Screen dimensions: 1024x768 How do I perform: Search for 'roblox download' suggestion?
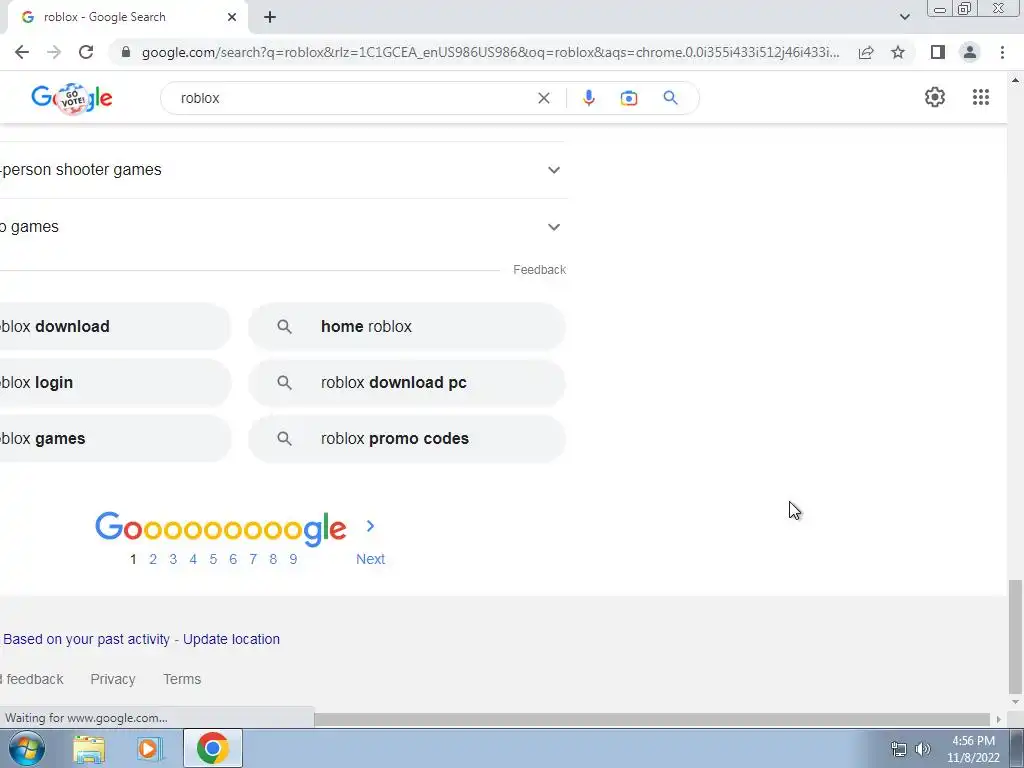[115, 327]
